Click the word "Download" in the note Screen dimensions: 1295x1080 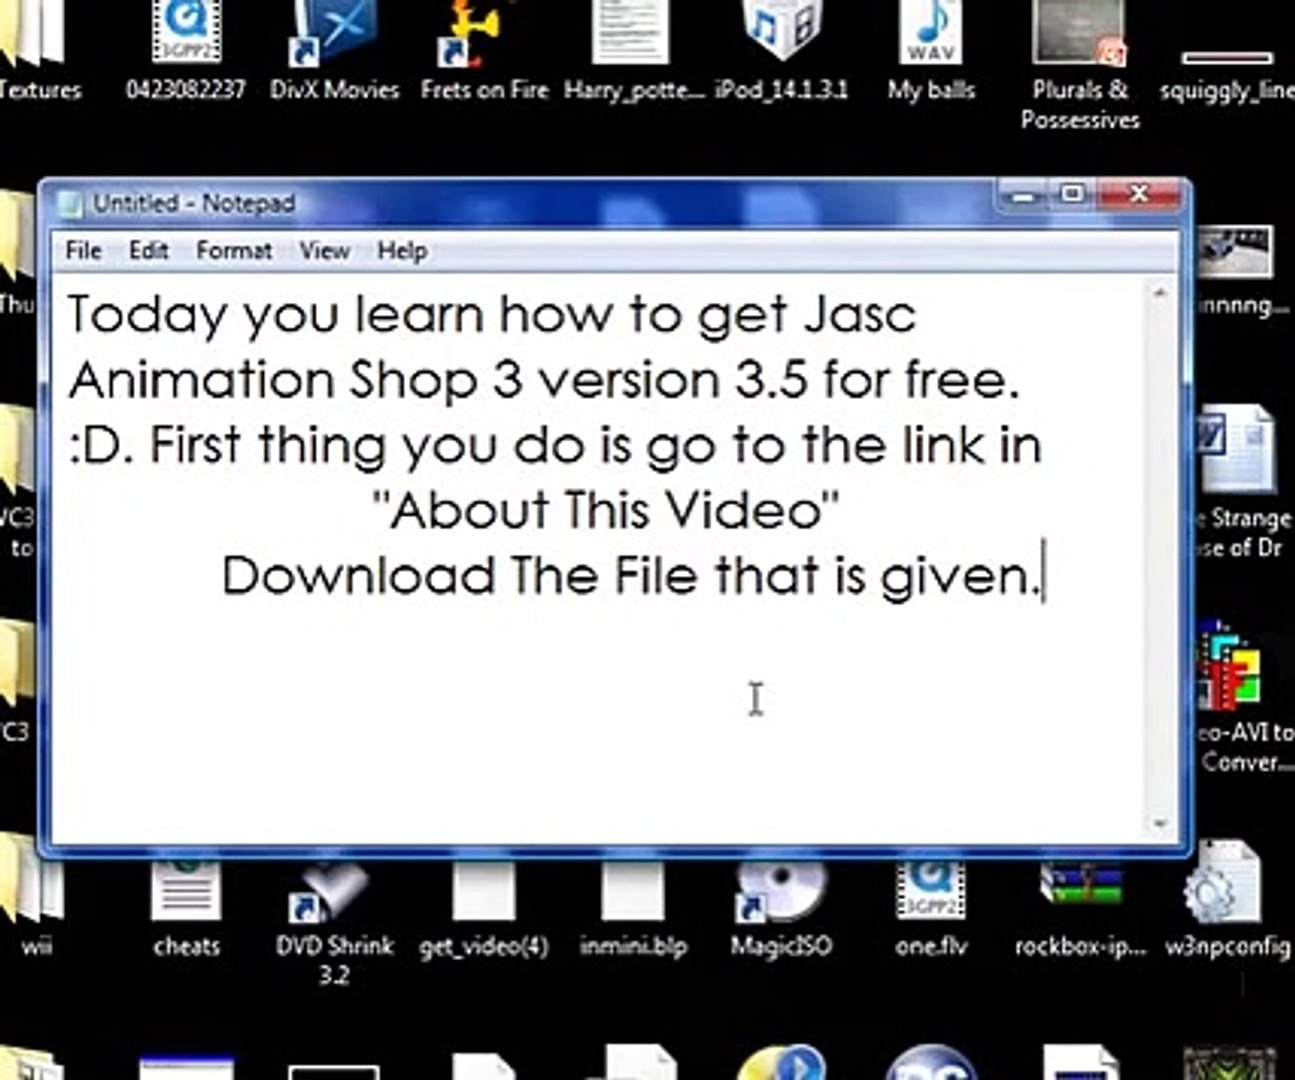358,576
